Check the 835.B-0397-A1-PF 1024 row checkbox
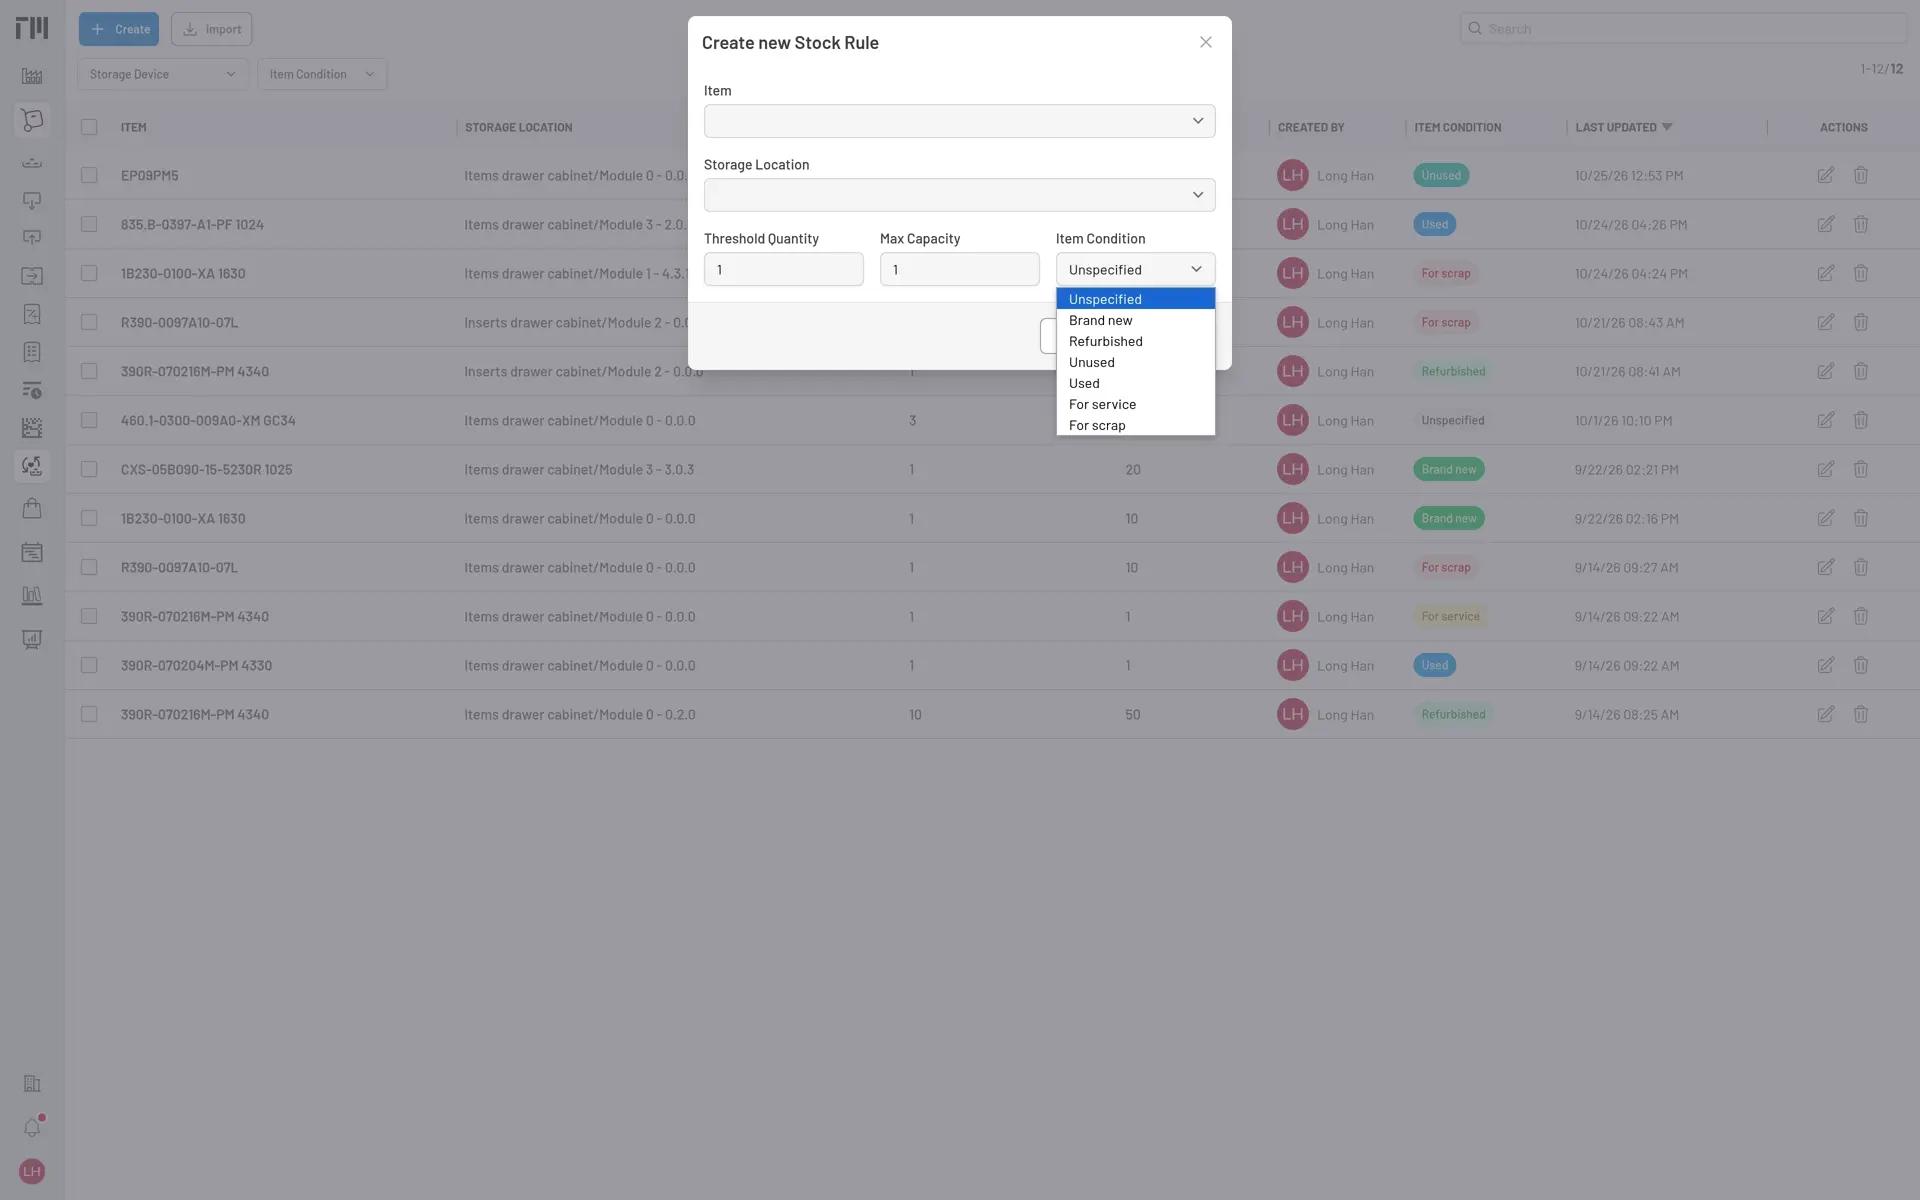Screen dimensions: 1920x1200 89,224
